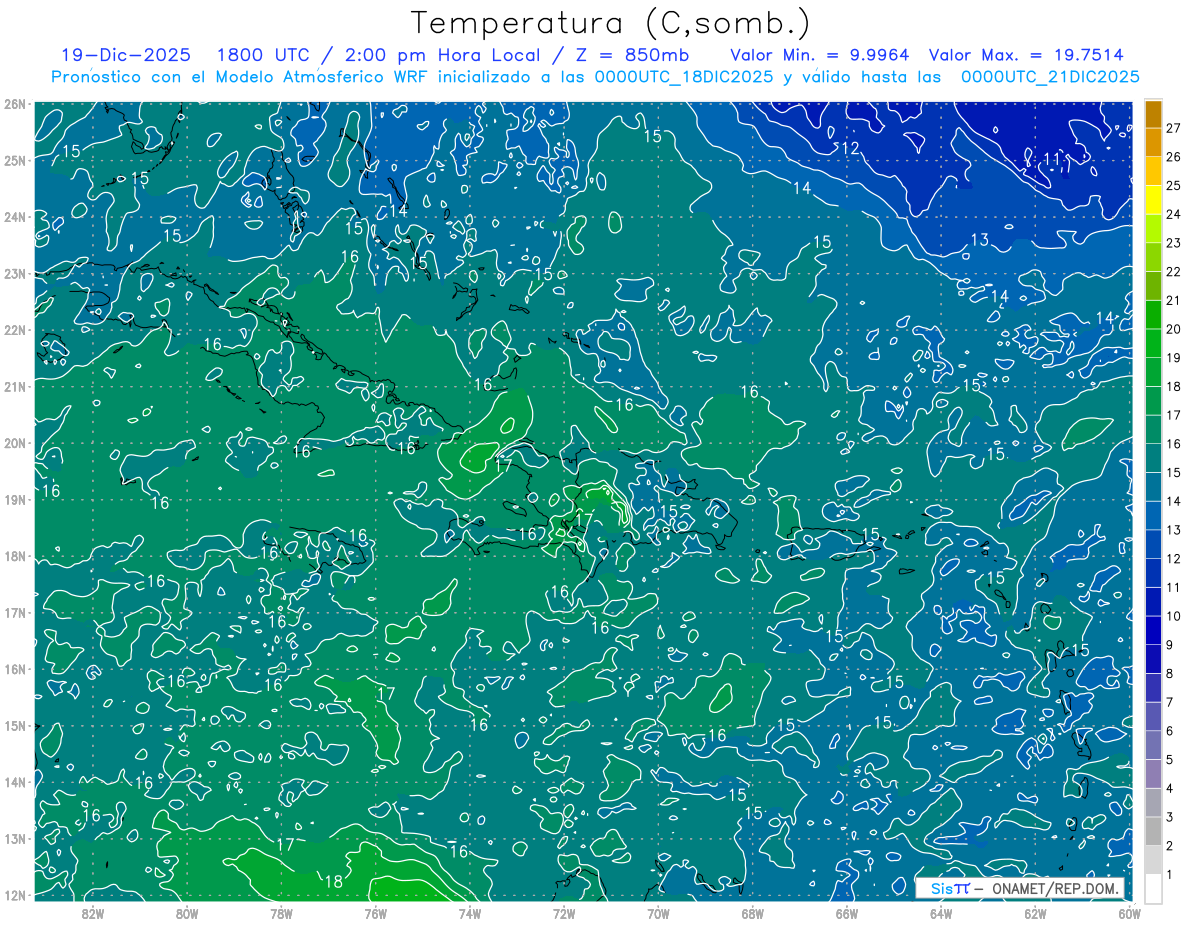Image resolution: width=1200 pixels, height=927 pixels.
Task: Click the "68W" longitude axis label
Action: 753,912
